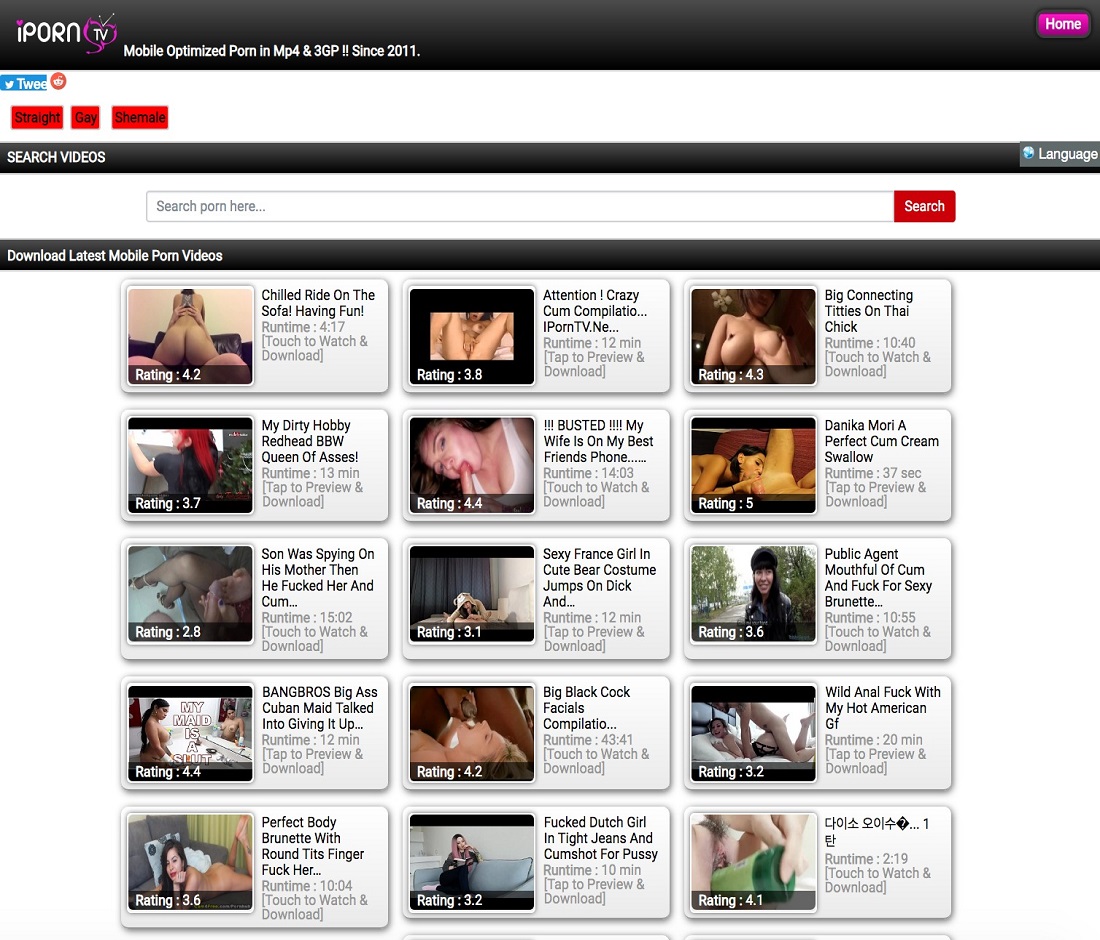Image resolution: width=1100 pixels, height=940 pixels.
Task: Open the 'Danika Mori' video title link
Action: (881, 441)
